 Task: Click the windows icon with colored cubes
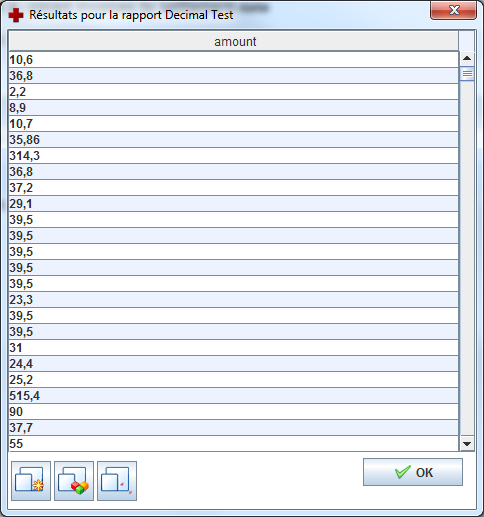point(74,481)
